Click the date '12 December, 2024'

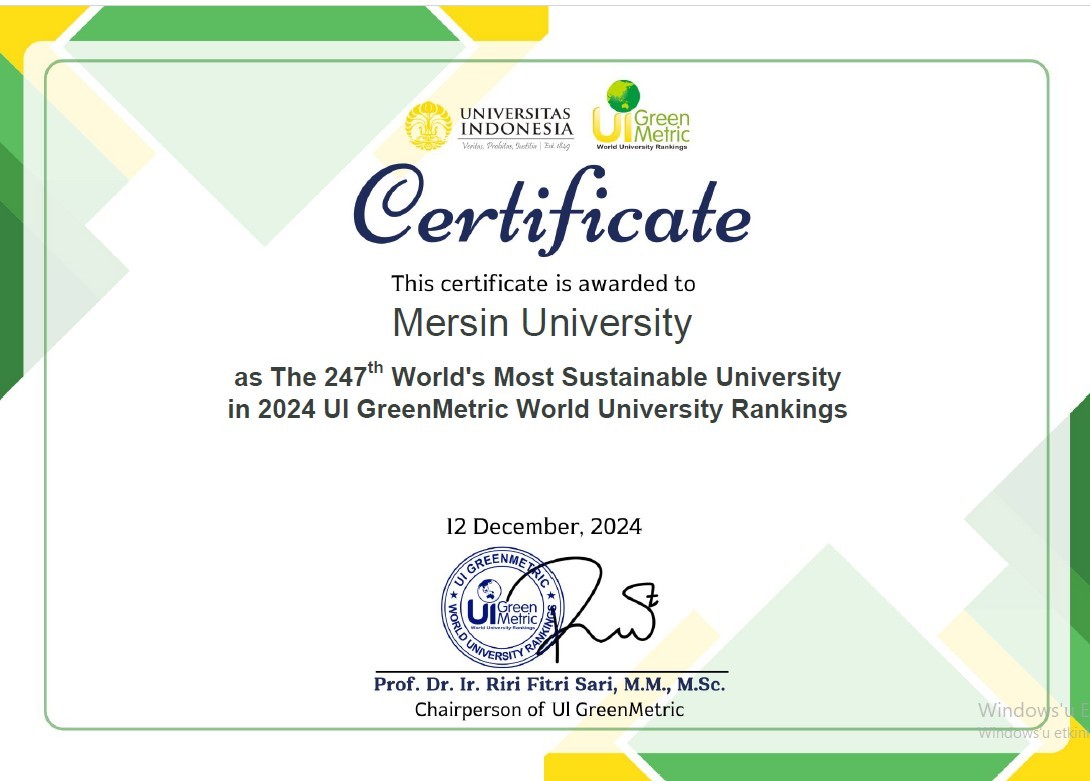coord(546,525)
